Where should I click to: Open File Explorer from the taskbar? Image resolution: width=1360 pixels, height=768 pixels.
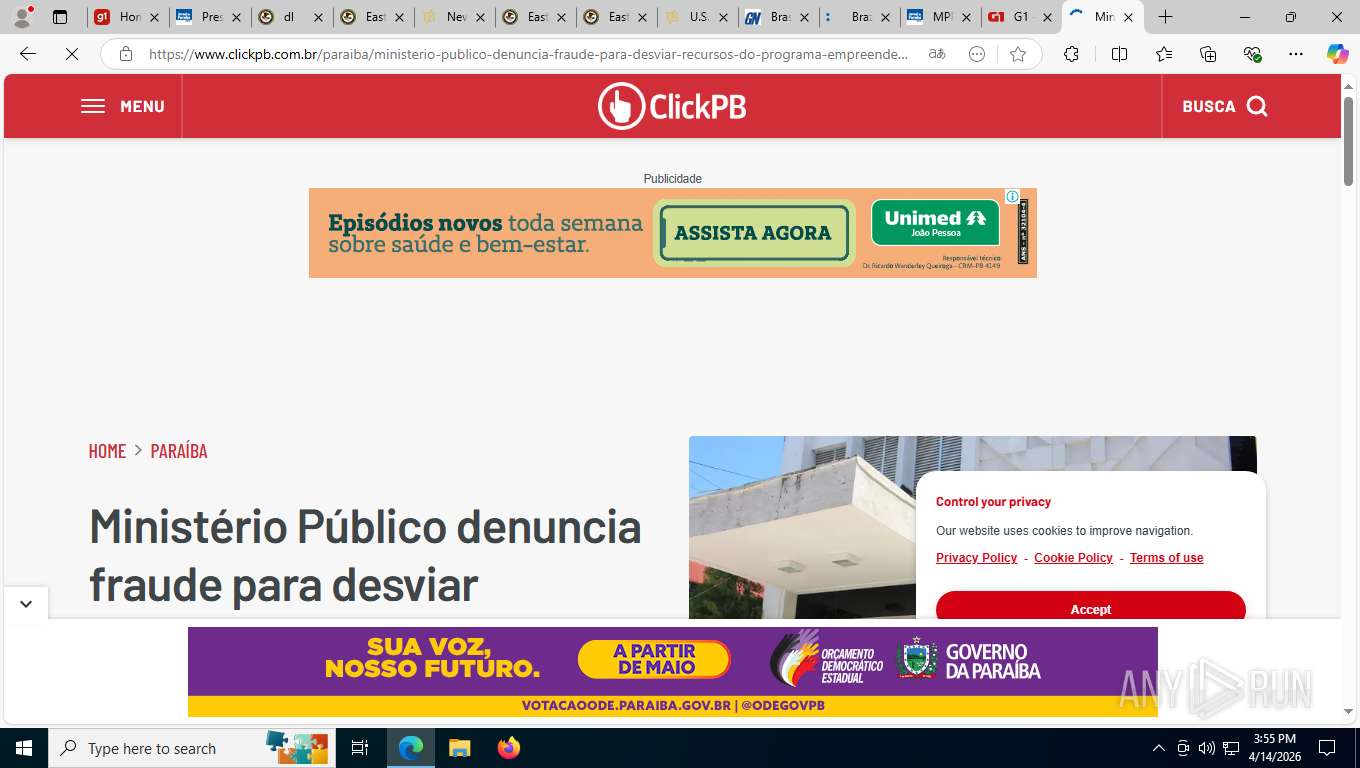pyautogui.click(x=459, y=748)
